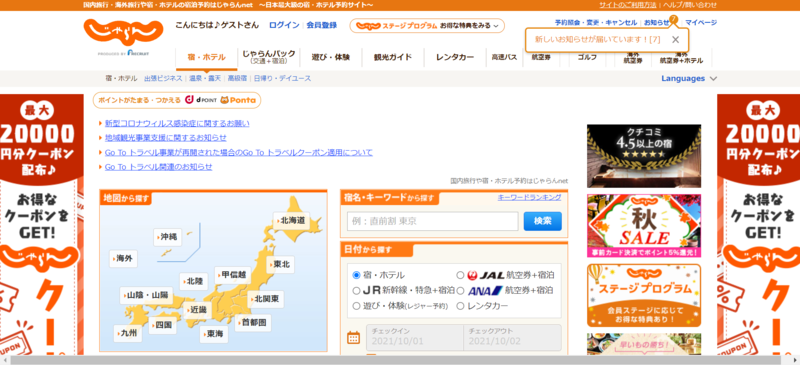Open the じゃらんパック tab
Image resolution: width=800 pixels, height=365 pixels.
(x=269, y=57)
